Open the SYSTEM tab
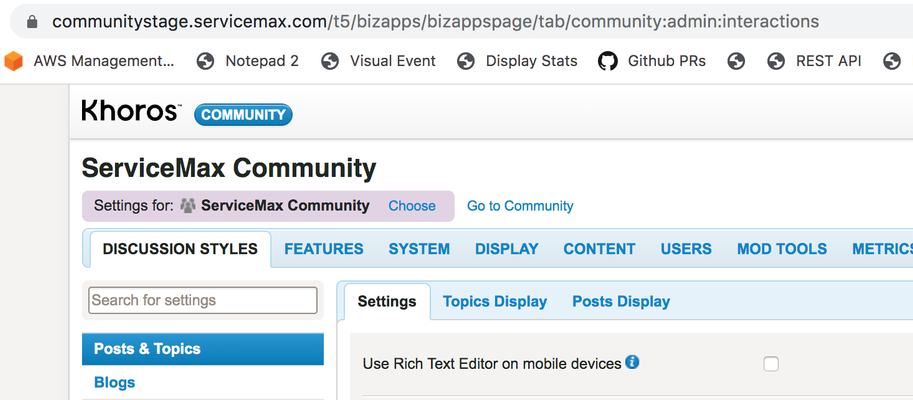The image size is (913, 400). point(419,249)
